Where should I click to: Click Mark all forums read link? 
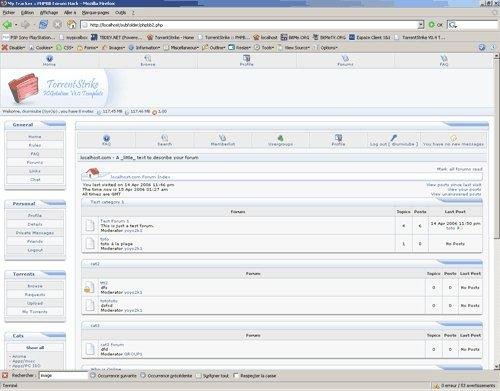click(459, 169)
